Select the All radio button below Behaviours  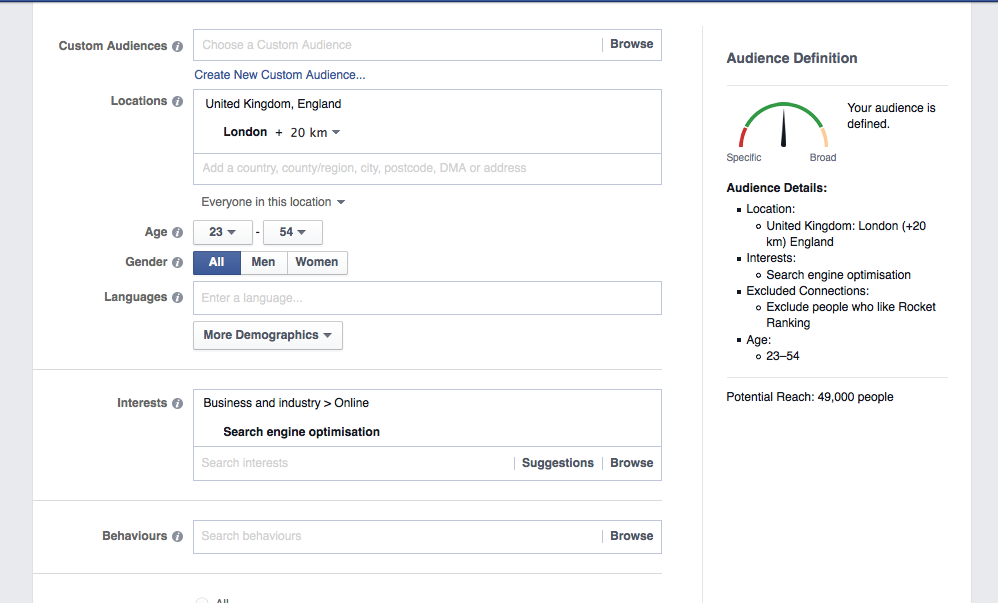202,599
